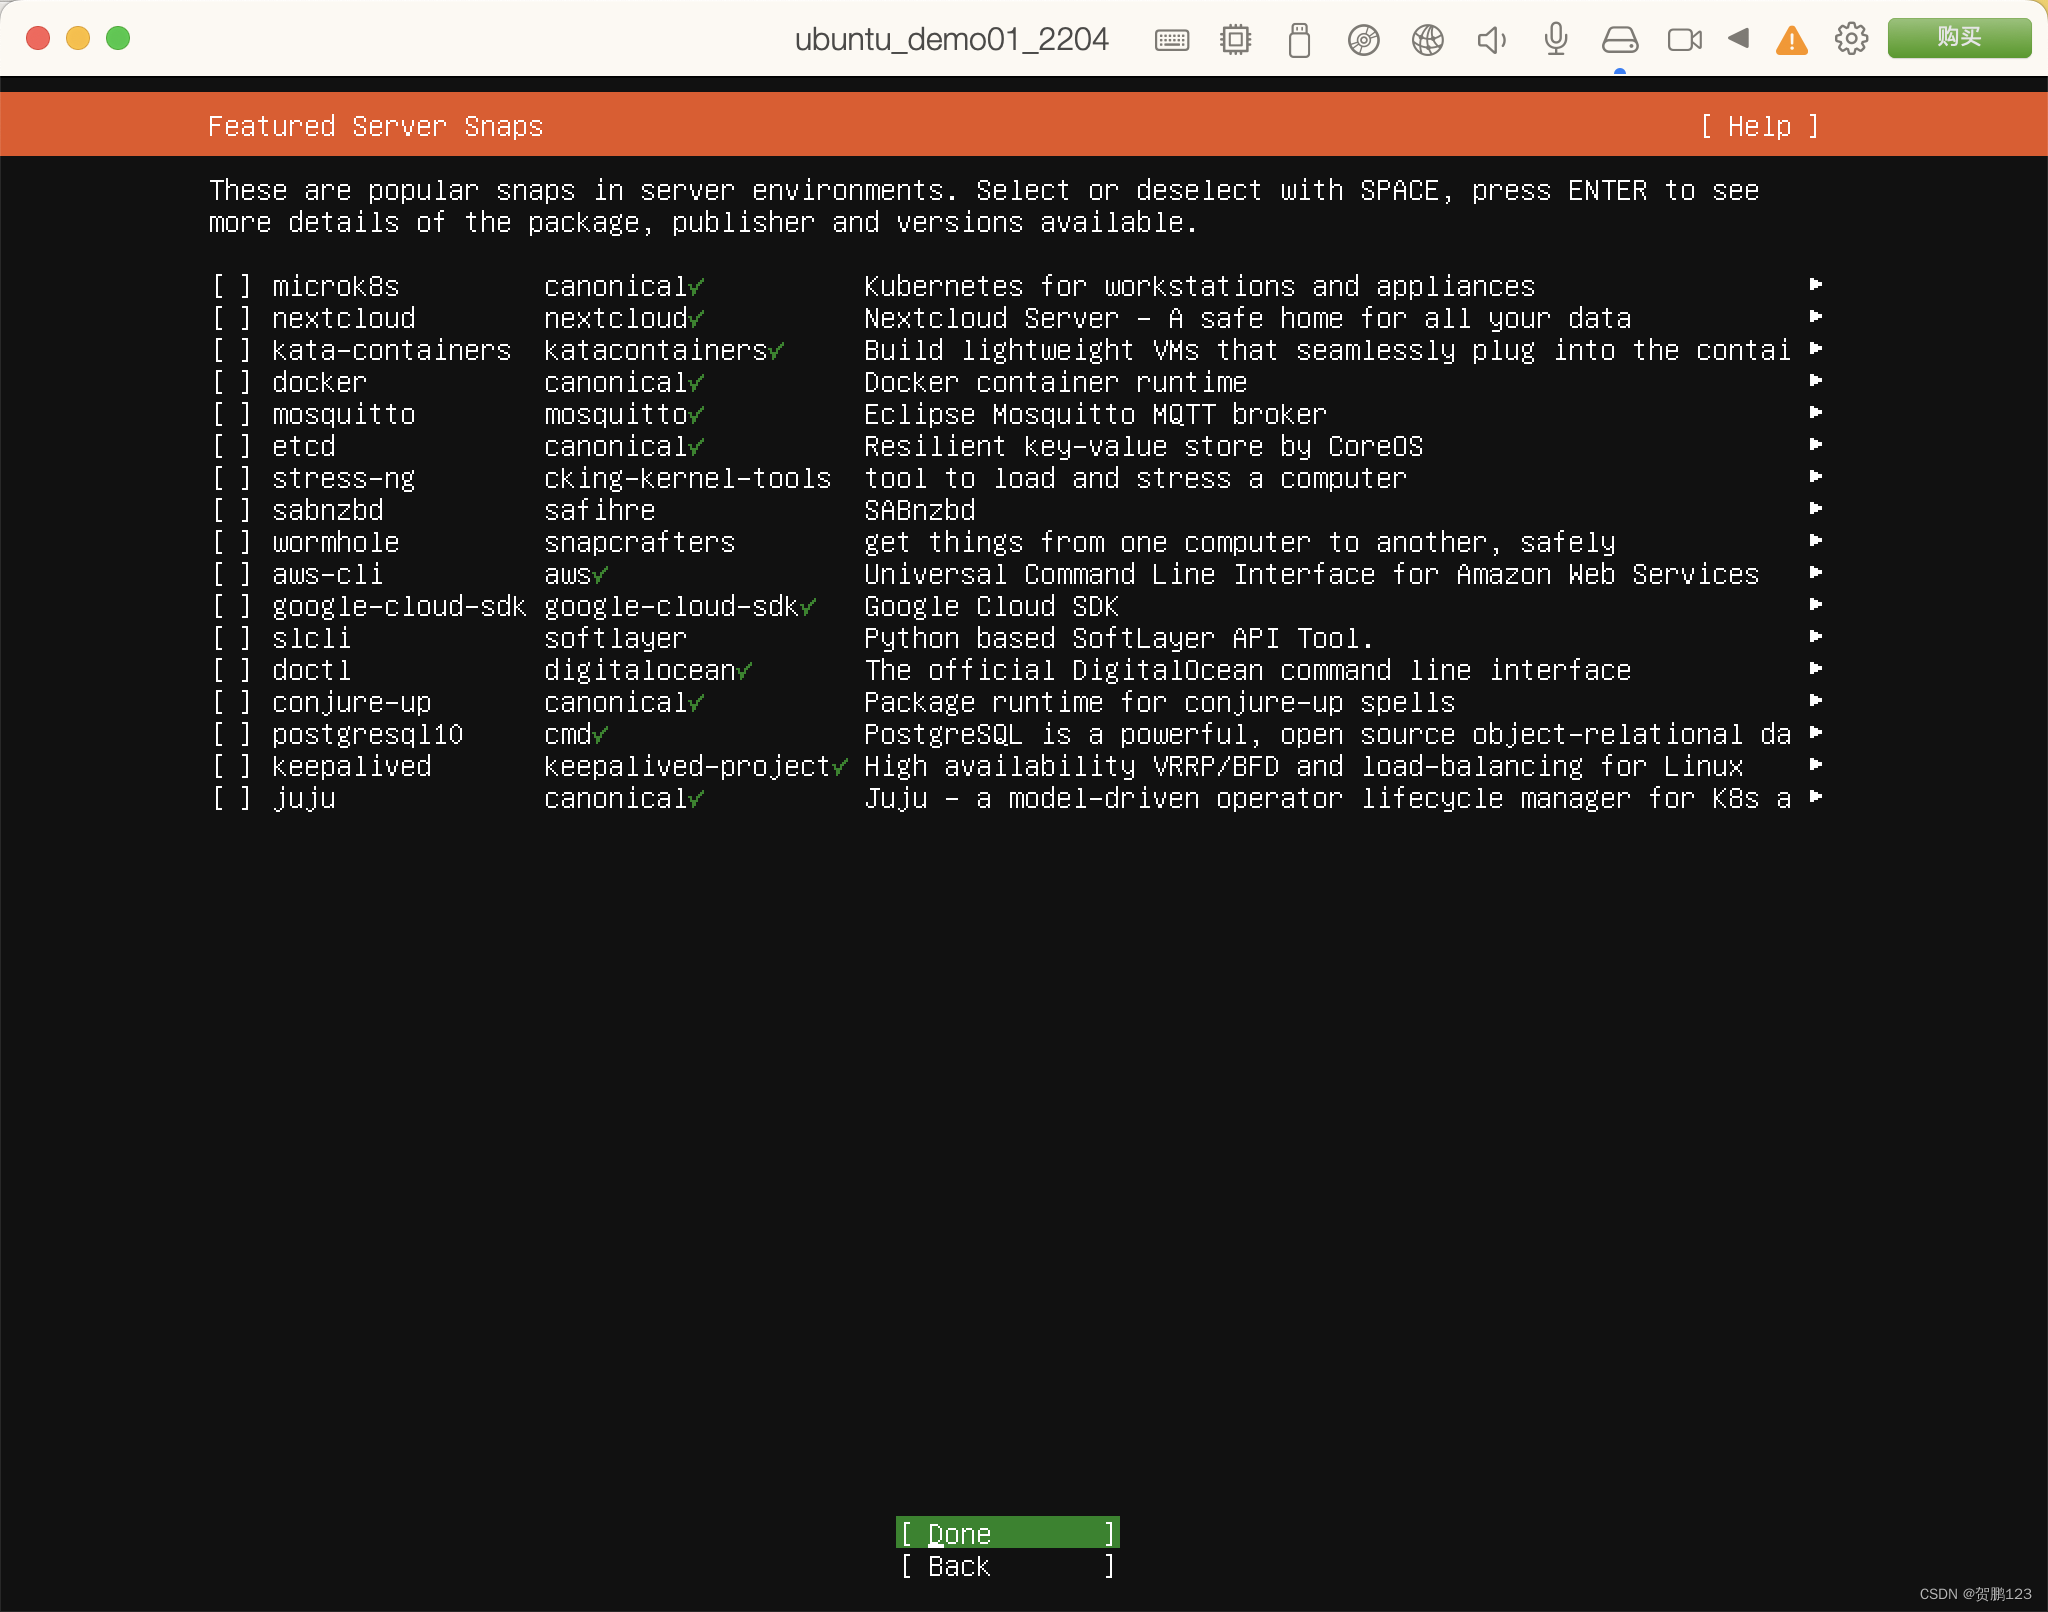
Task: Expand details arrow for etcd
Action: pos(1816,445)
